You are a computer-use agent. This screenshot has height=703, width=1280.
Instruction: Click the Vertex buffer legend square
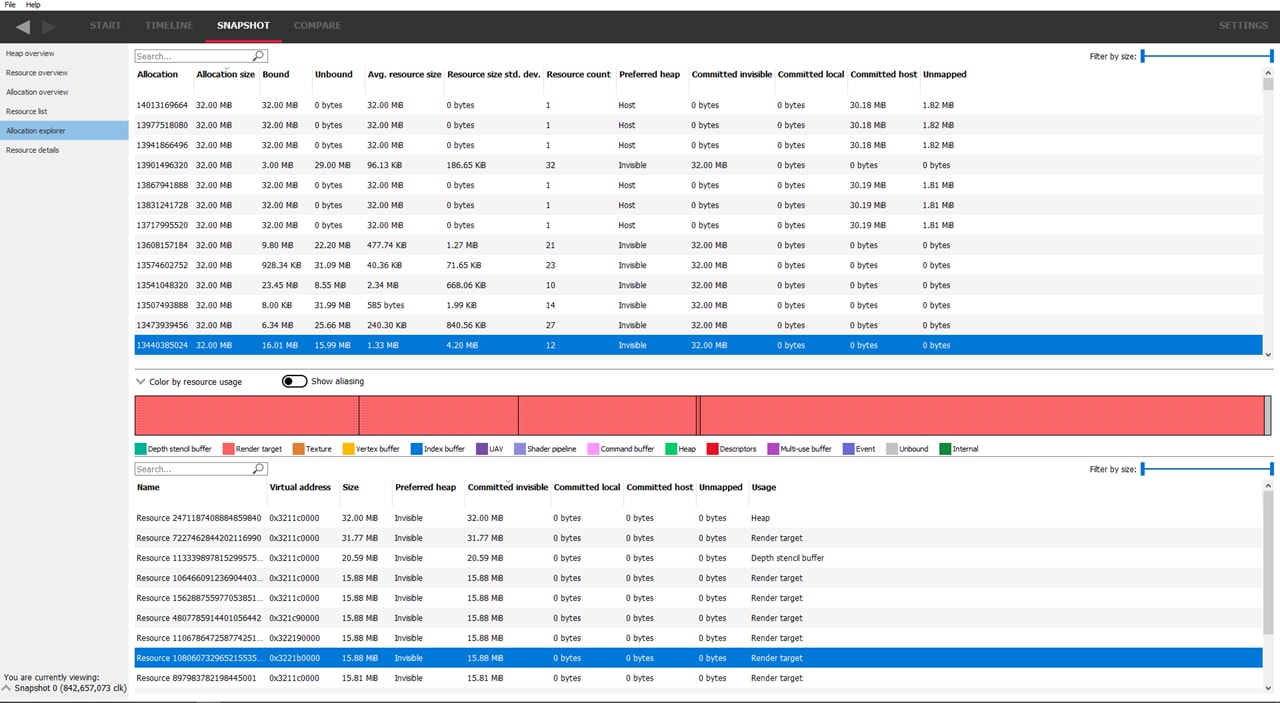[x=348, y=449]
